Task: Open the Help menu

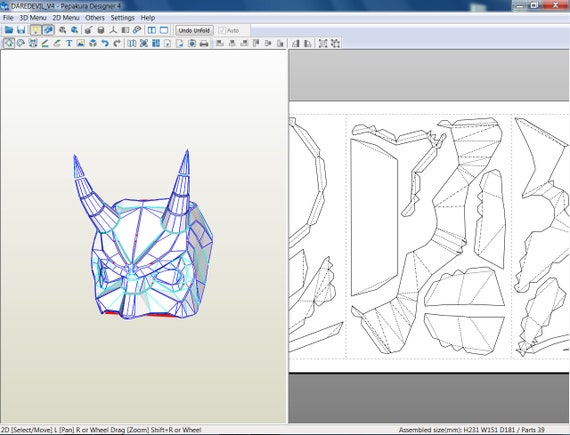Action: click(148, 17)
